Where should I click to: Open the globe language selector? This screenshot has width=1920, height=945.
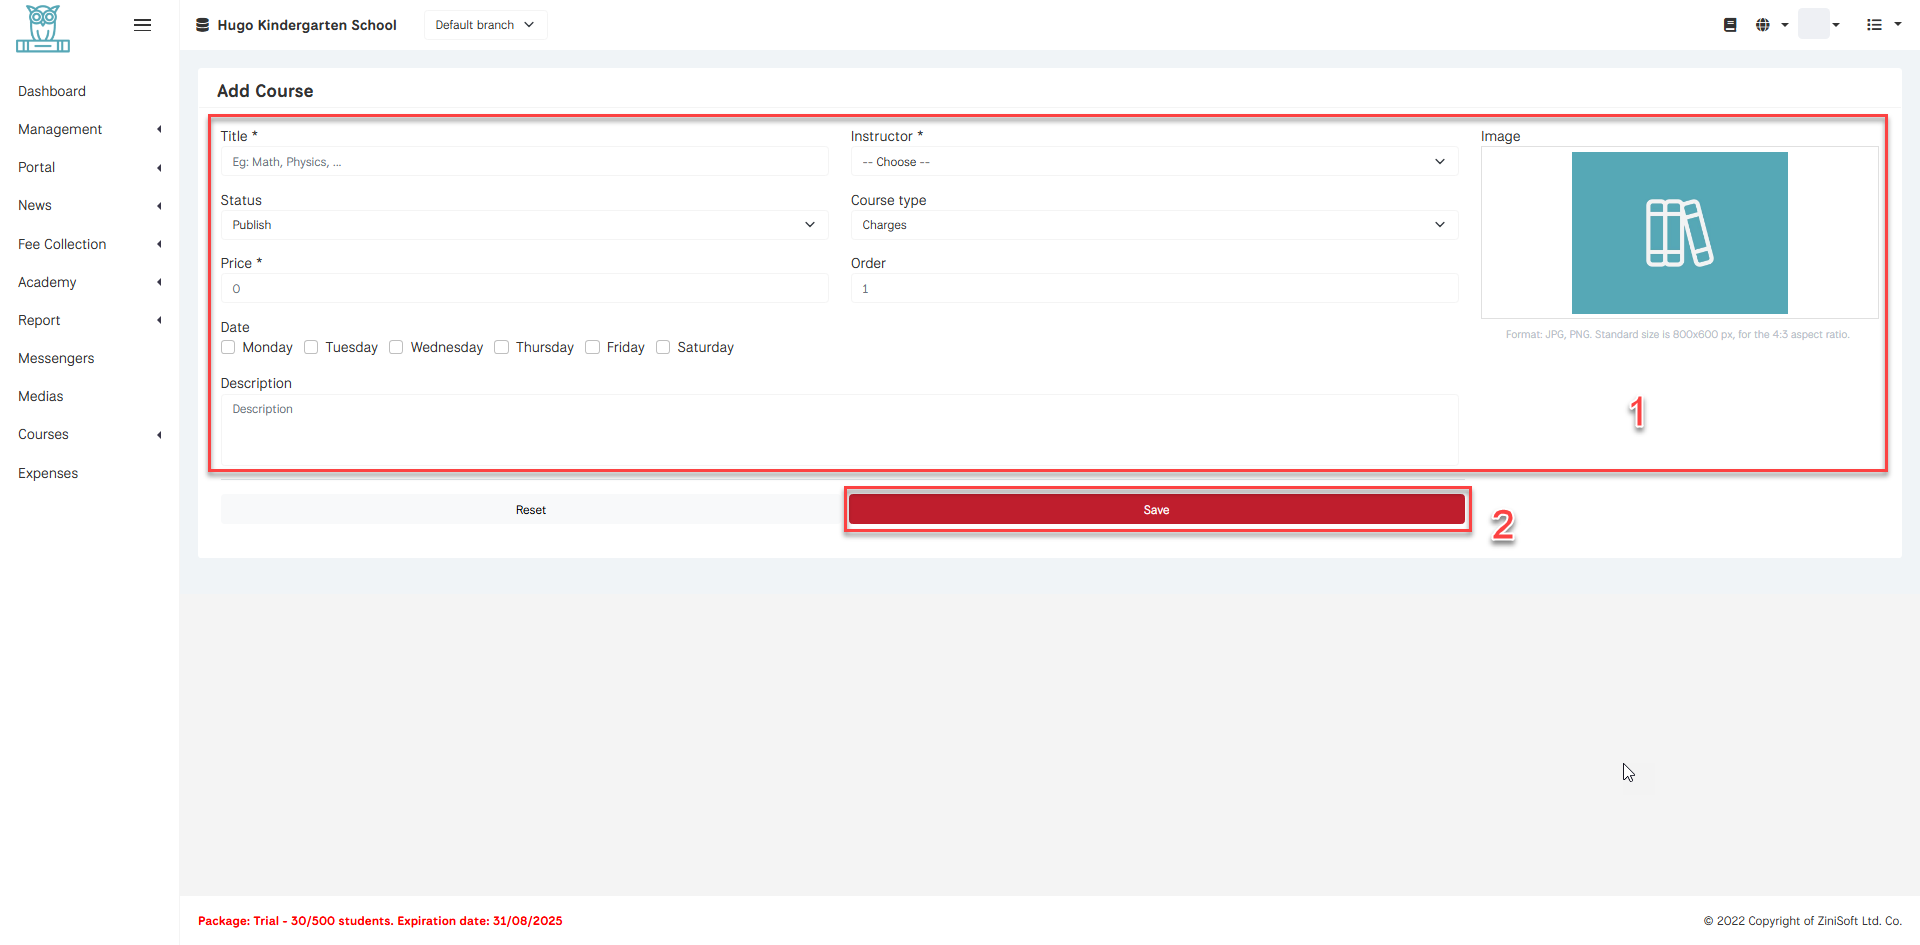[x=1770, y=25]
